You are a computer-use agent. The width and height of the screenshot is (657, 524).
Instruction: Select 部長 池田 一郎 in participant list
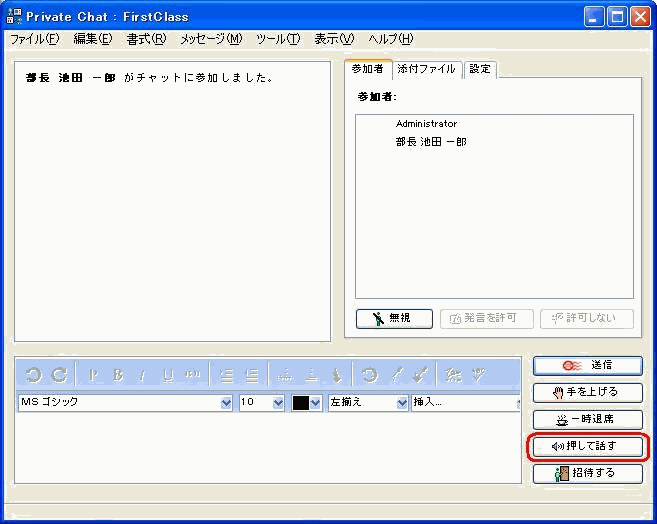(x=430, y=142)
